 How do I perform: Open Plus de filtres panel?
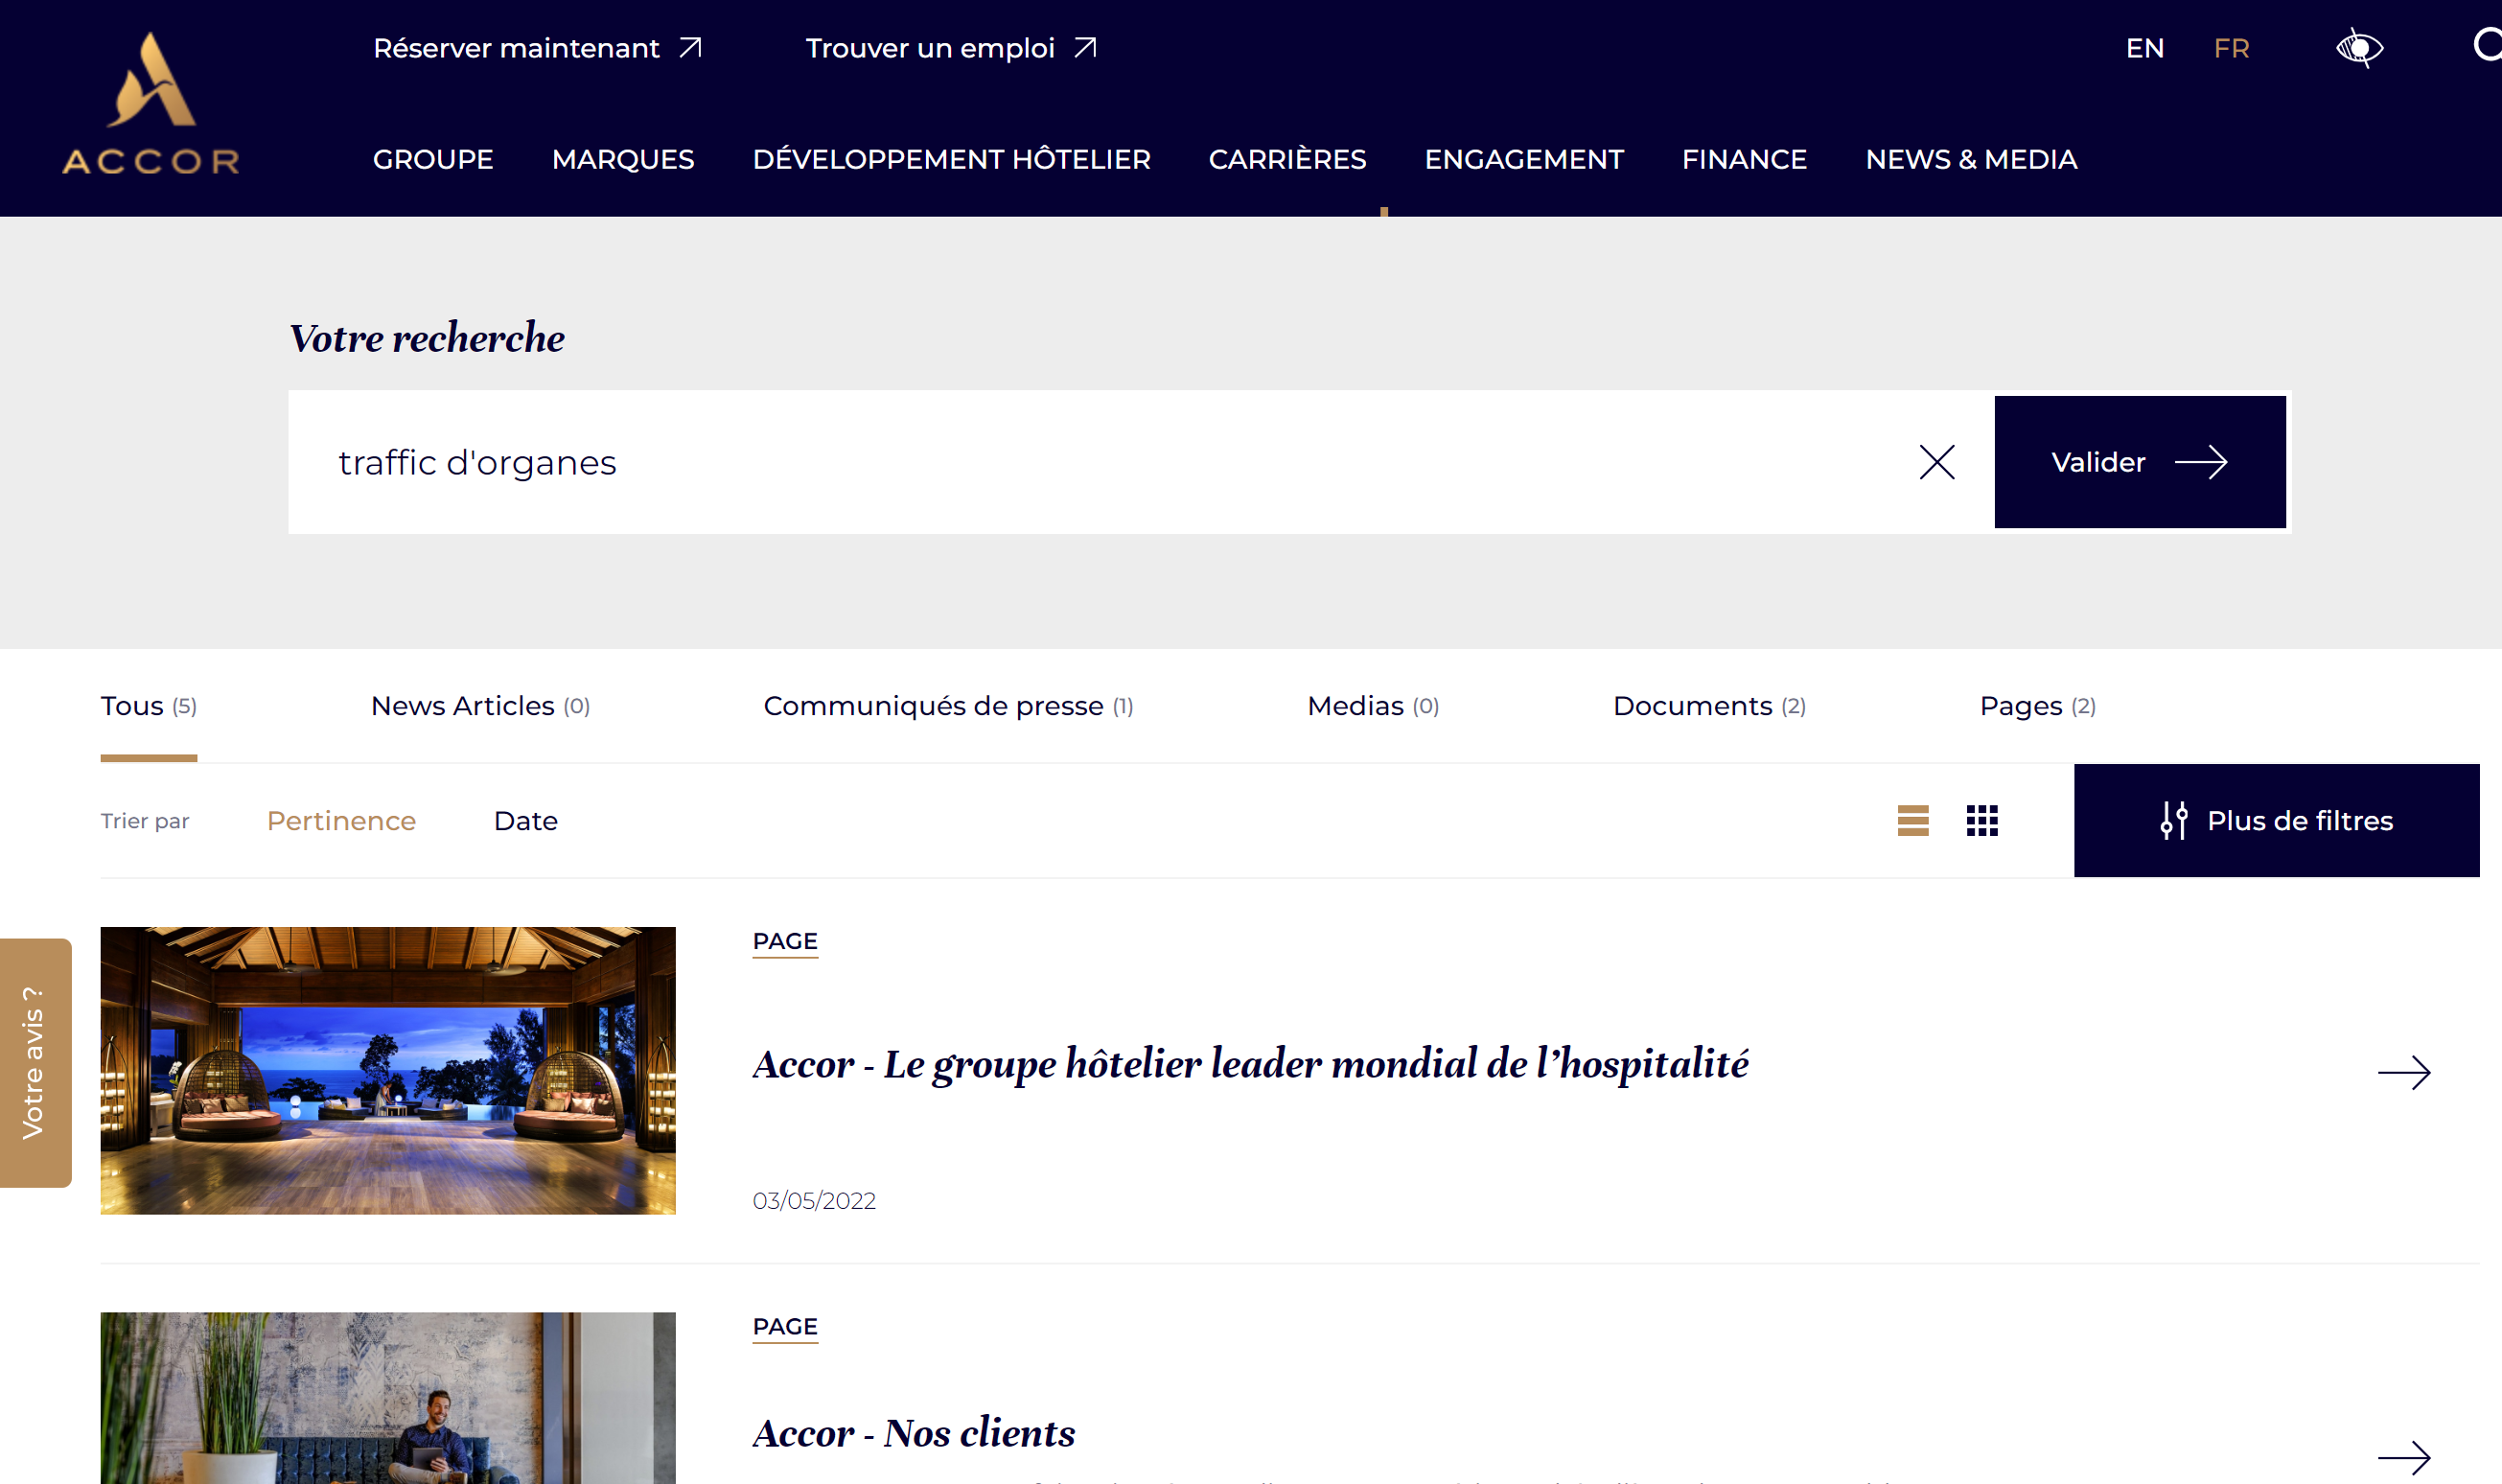(2276, 820)
